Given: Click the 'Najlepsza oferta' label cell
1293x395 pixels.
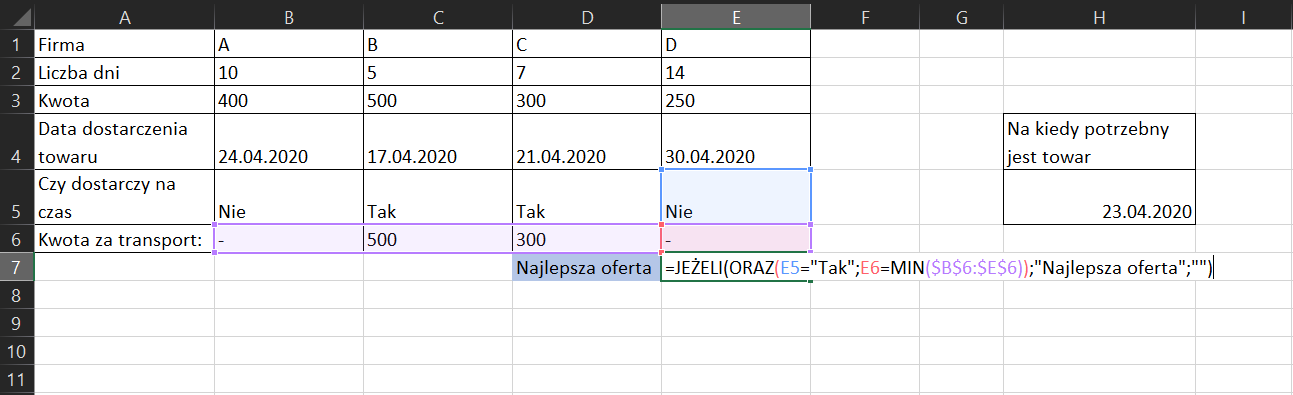Looking at the screenshot, I should [587, 267].
